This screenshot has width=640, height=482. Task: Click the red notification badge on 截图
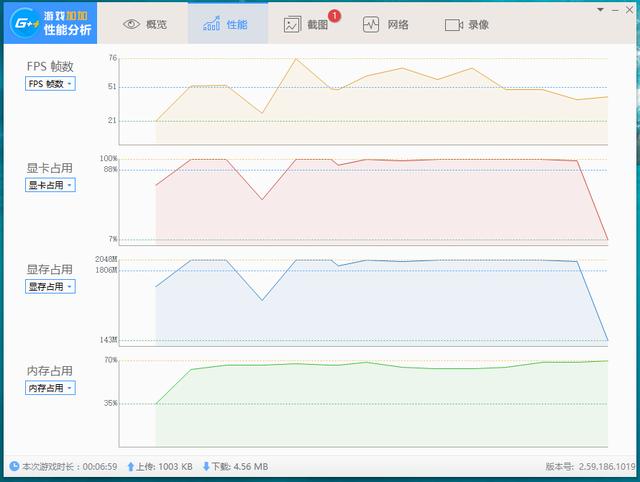click(334, 16)
